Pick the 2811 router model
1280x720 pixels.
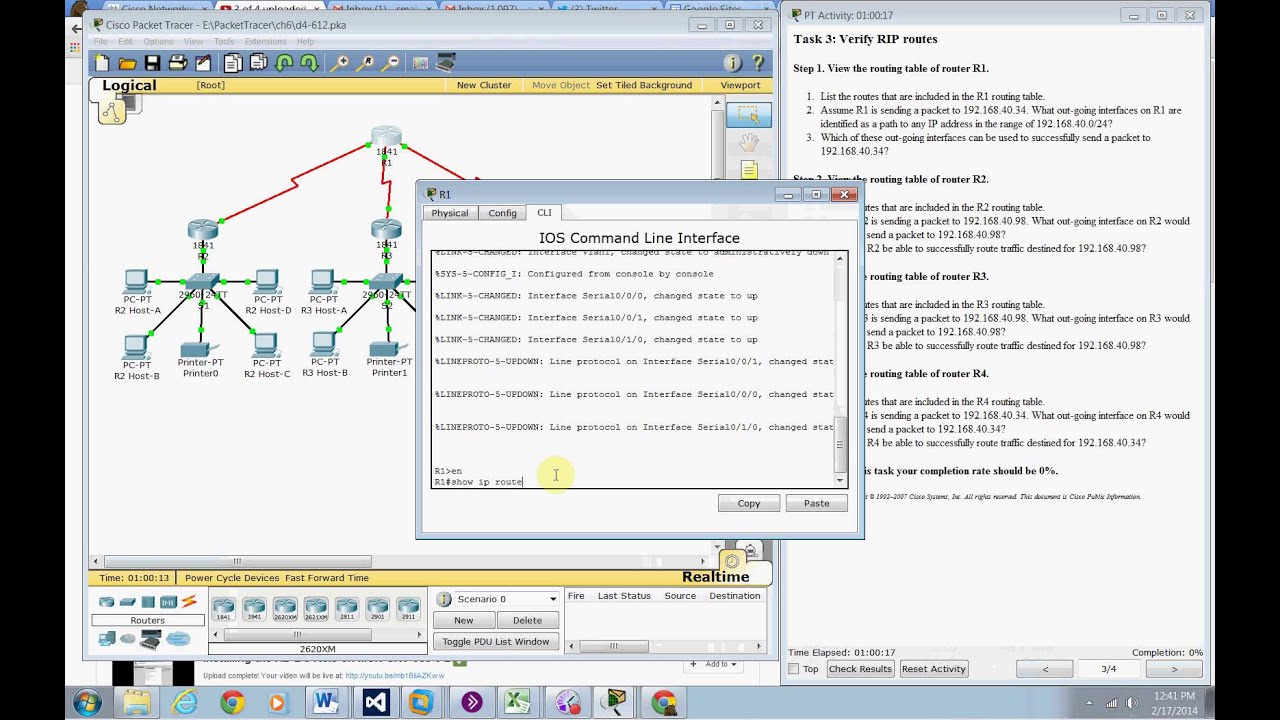point(346,608)
